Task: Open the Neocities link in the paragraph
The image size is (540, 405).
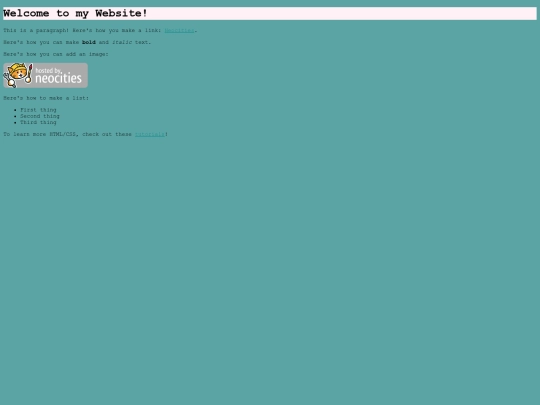Action: point(179,30)
